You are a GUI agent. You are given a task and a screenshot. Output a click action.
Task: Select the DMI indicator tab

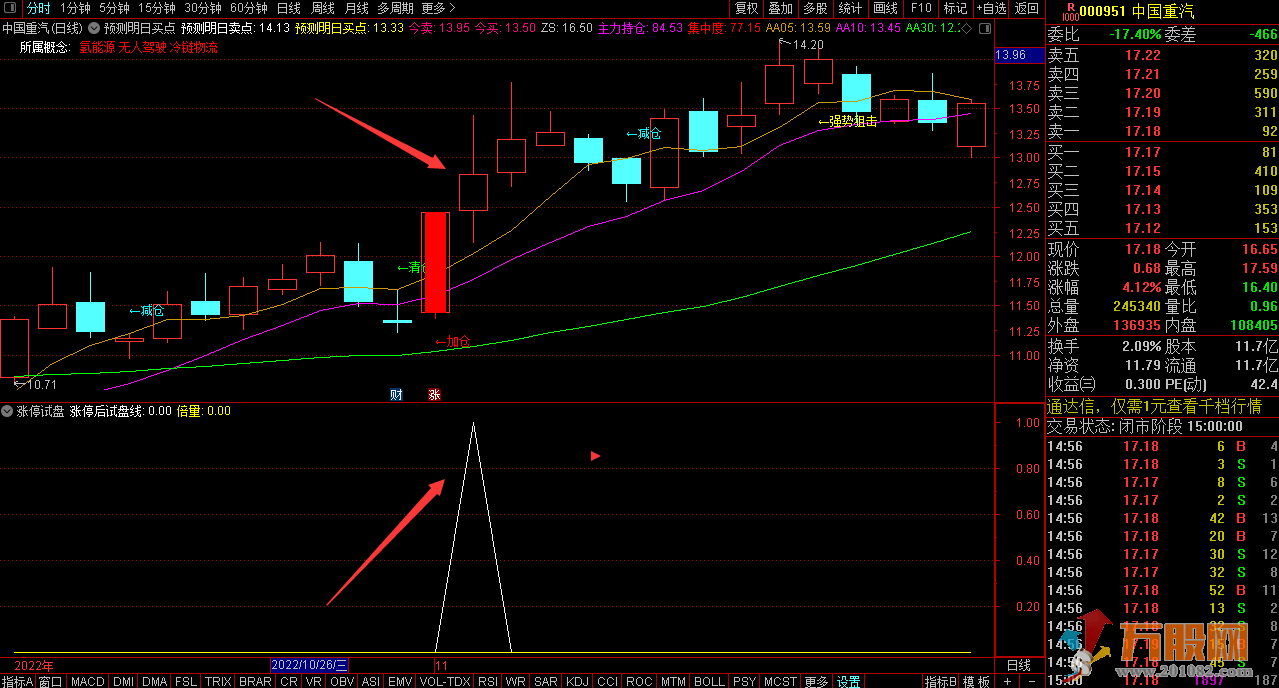(123, 681)
